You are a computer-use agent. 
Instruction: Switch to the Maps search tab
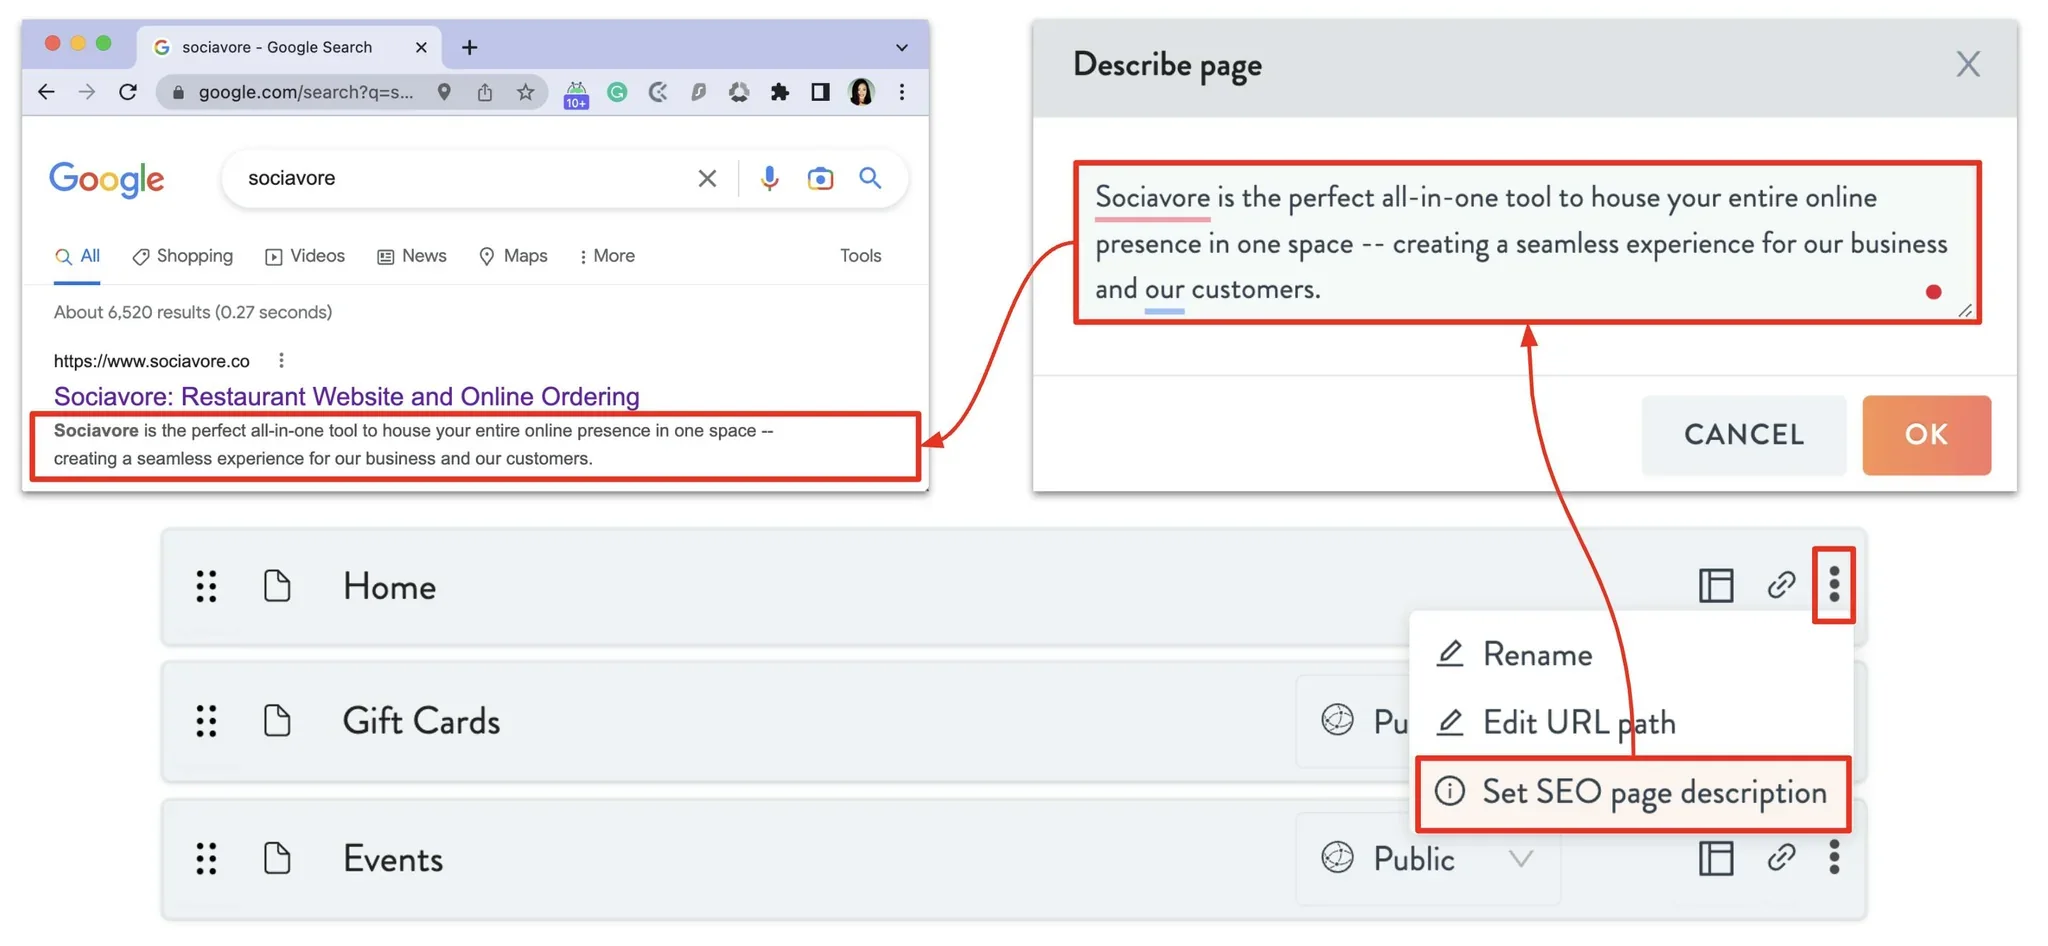click(x=513, y=256)
